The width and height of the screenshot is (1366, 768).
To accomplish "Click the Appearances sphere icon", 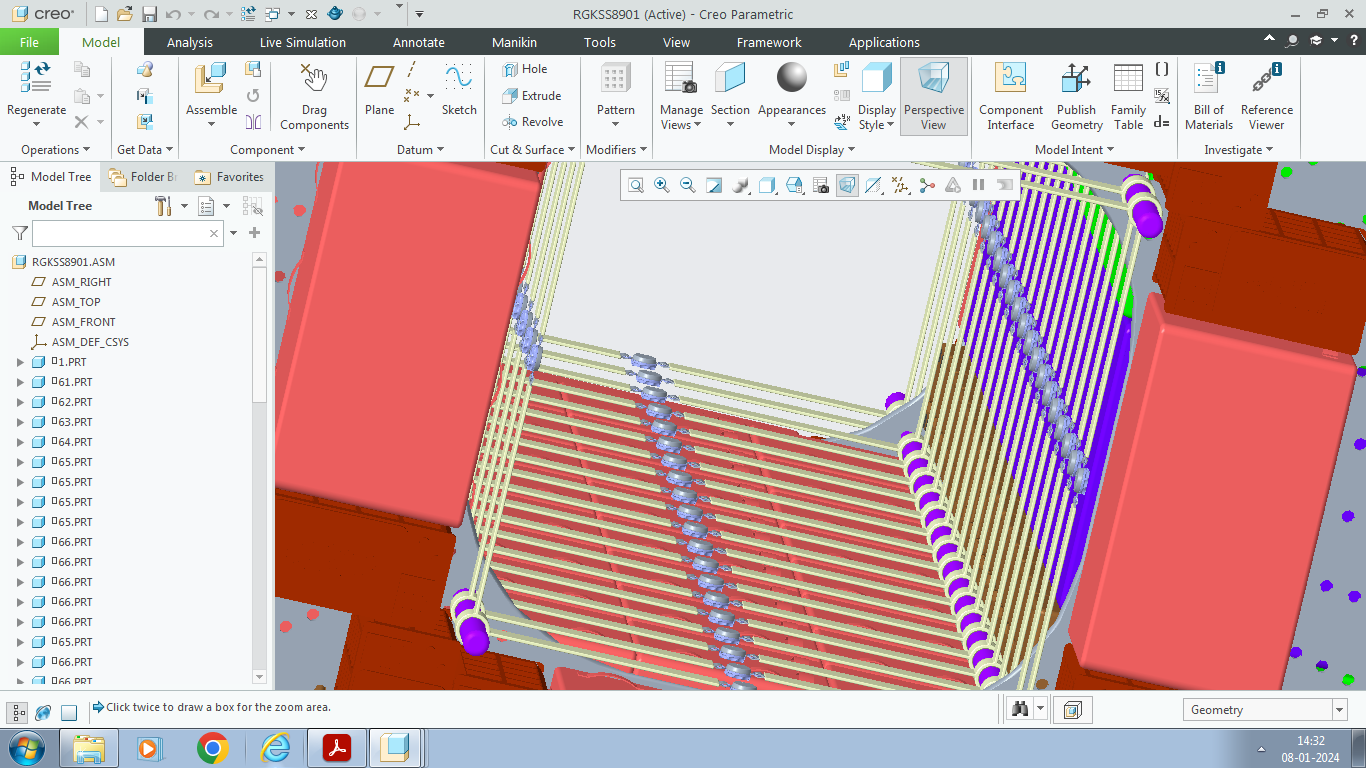I will pos(791,78).
